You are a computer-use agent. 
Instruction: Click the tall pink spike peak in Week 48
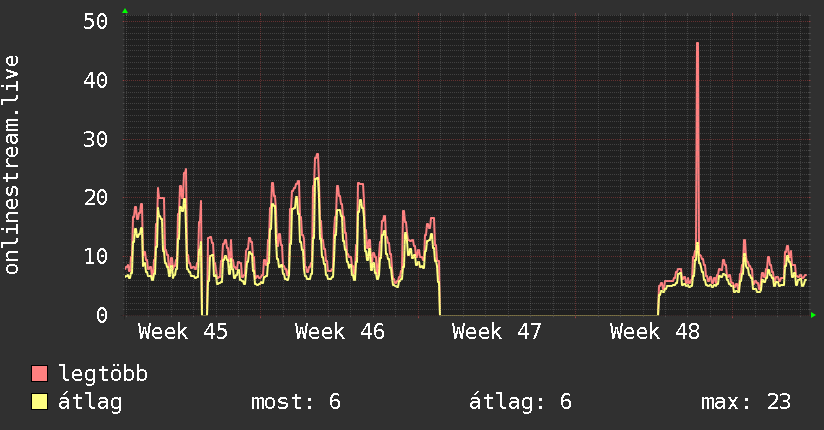click(x=697, y=44)
